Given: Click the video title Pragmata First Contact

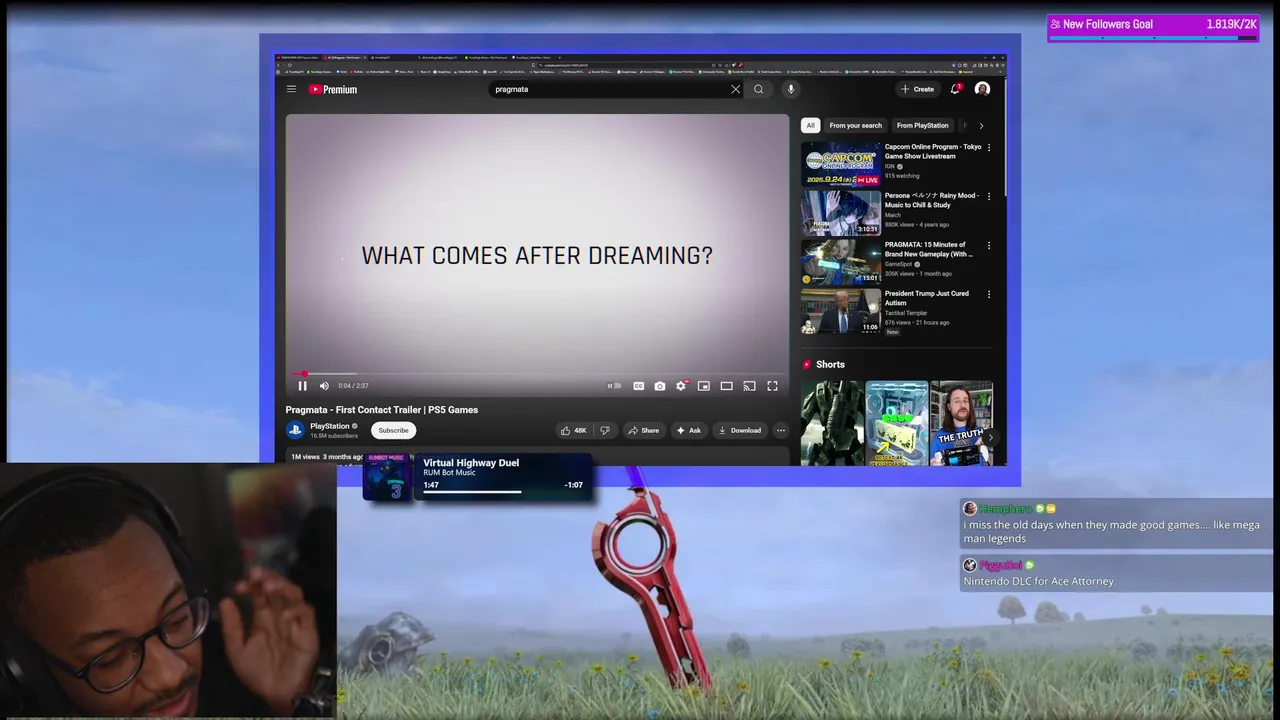Looking at the screenshot, I should click(x=382, y=410).
